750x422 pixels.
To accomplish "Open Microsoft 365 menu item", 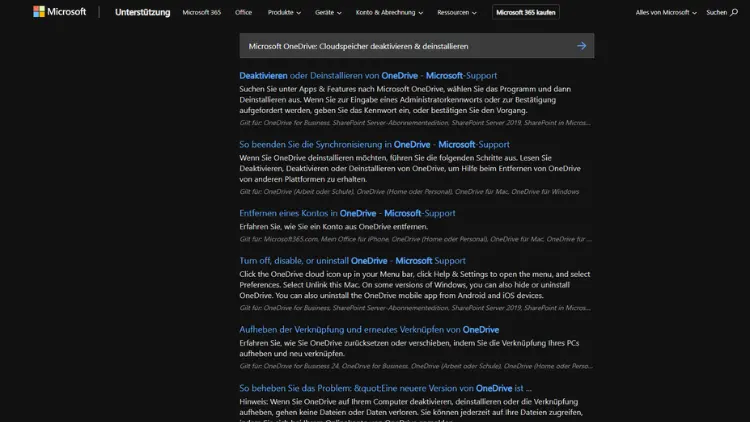I will (x=201, y=12).
